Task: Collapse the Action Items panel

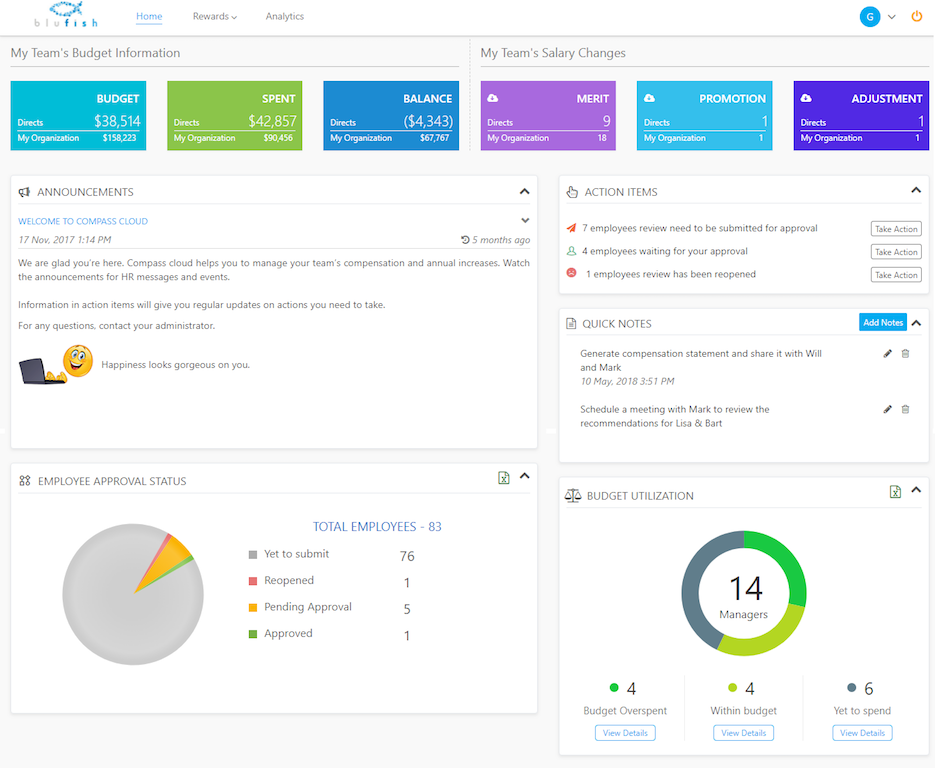Action: pyautogui.click(x=916, y=190)
